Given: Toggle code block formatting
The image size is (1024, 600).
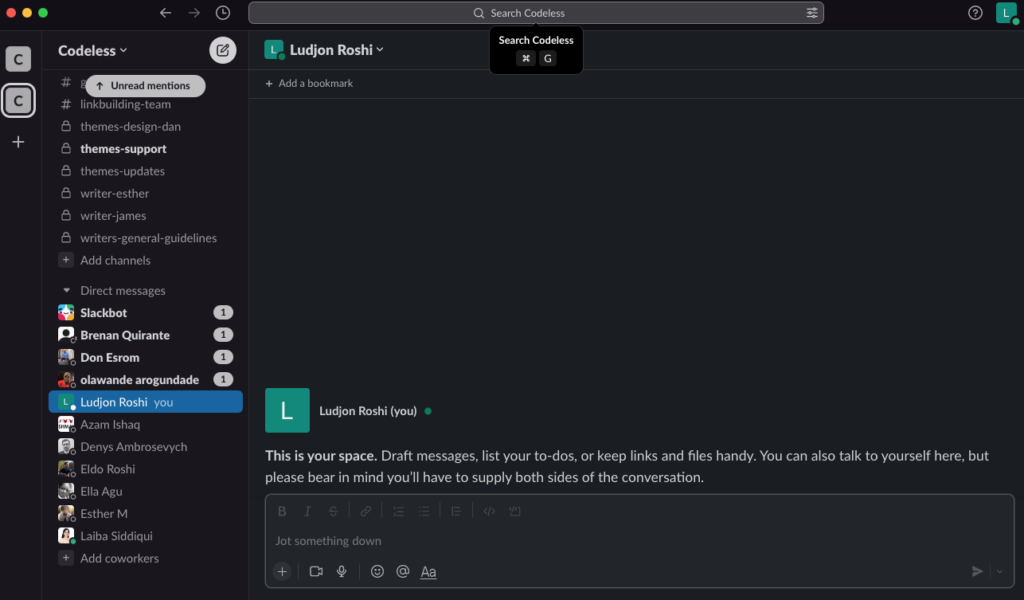Looking at the screenshot, I should (515, 511).
